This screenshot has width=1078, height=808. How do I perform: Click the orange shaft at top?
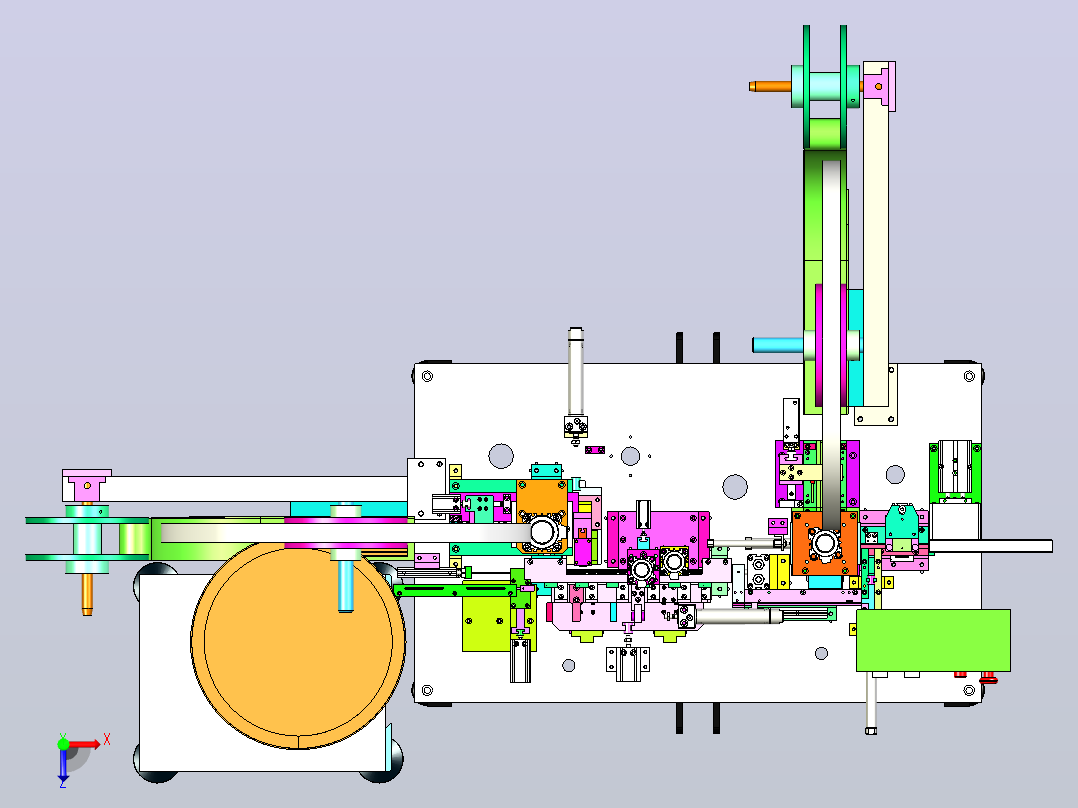pos(770,87)
